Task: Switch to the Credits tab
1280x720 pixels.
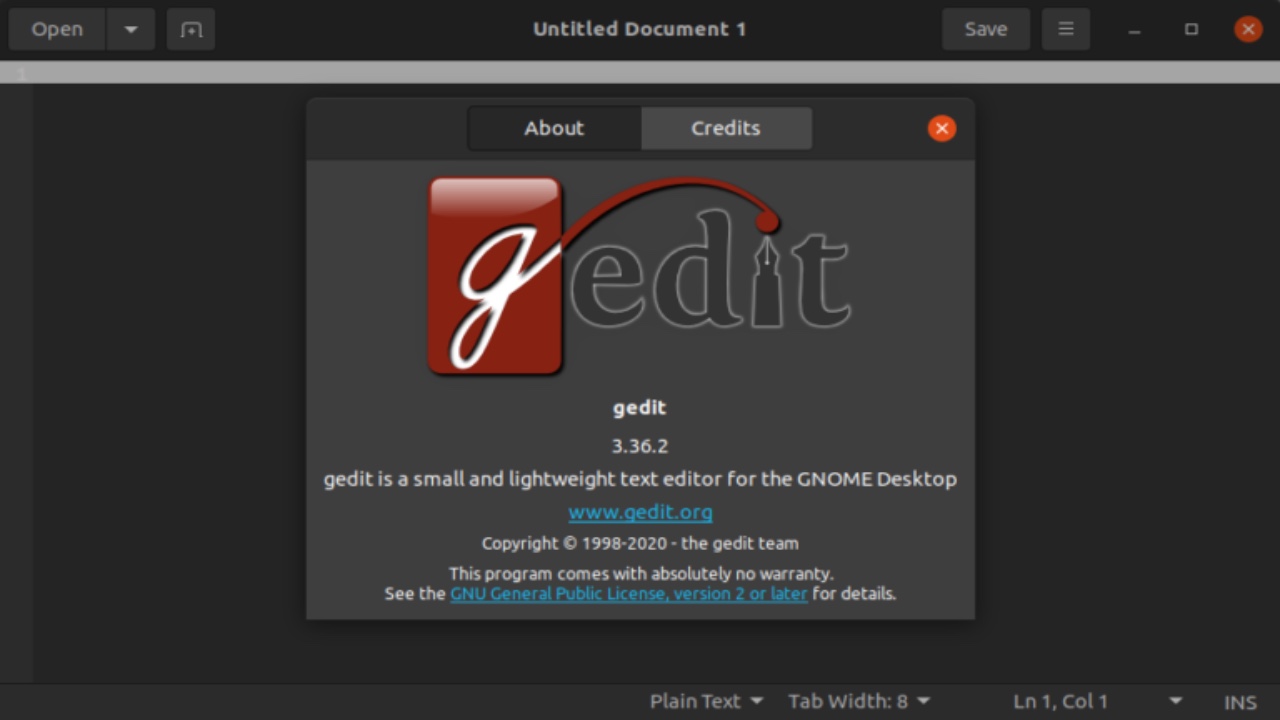Action: [x=726, y=128]
